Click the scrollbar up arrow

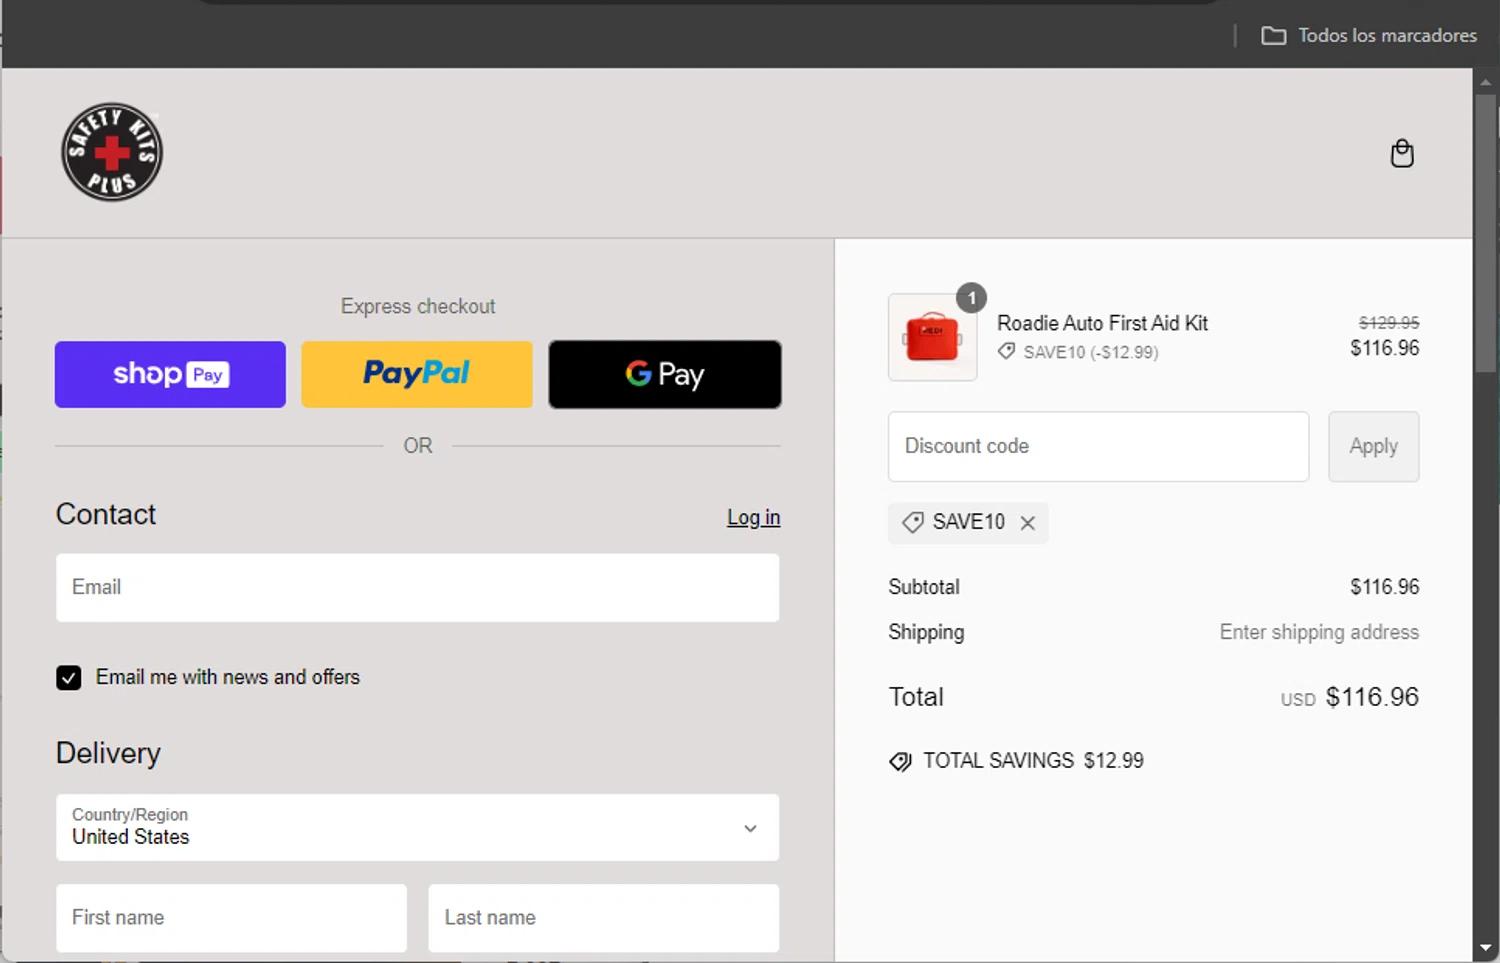[1485, 82]
